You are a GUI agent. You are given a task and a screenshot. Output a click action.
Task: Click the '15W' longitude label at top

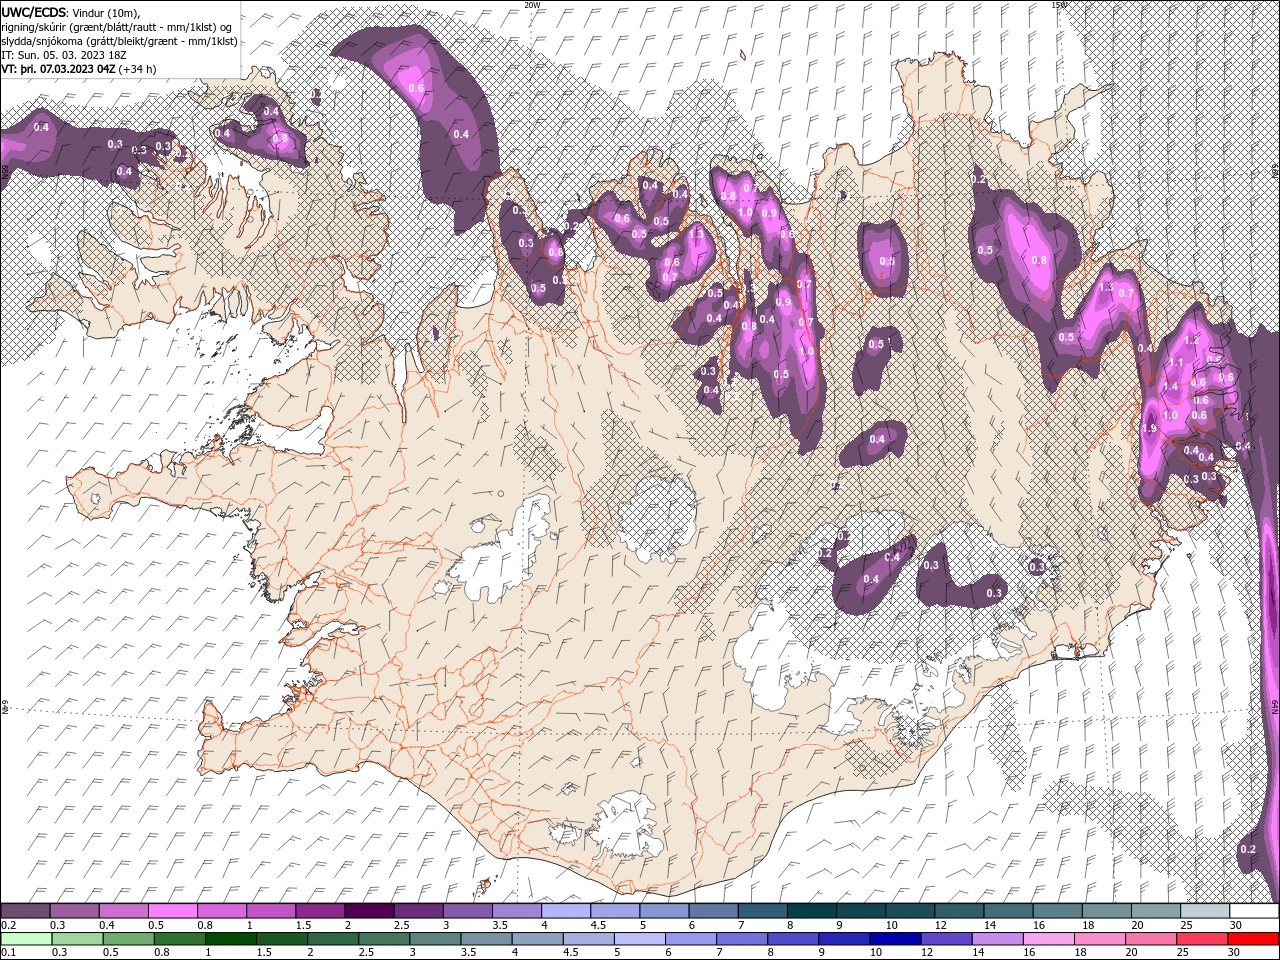1059,5
